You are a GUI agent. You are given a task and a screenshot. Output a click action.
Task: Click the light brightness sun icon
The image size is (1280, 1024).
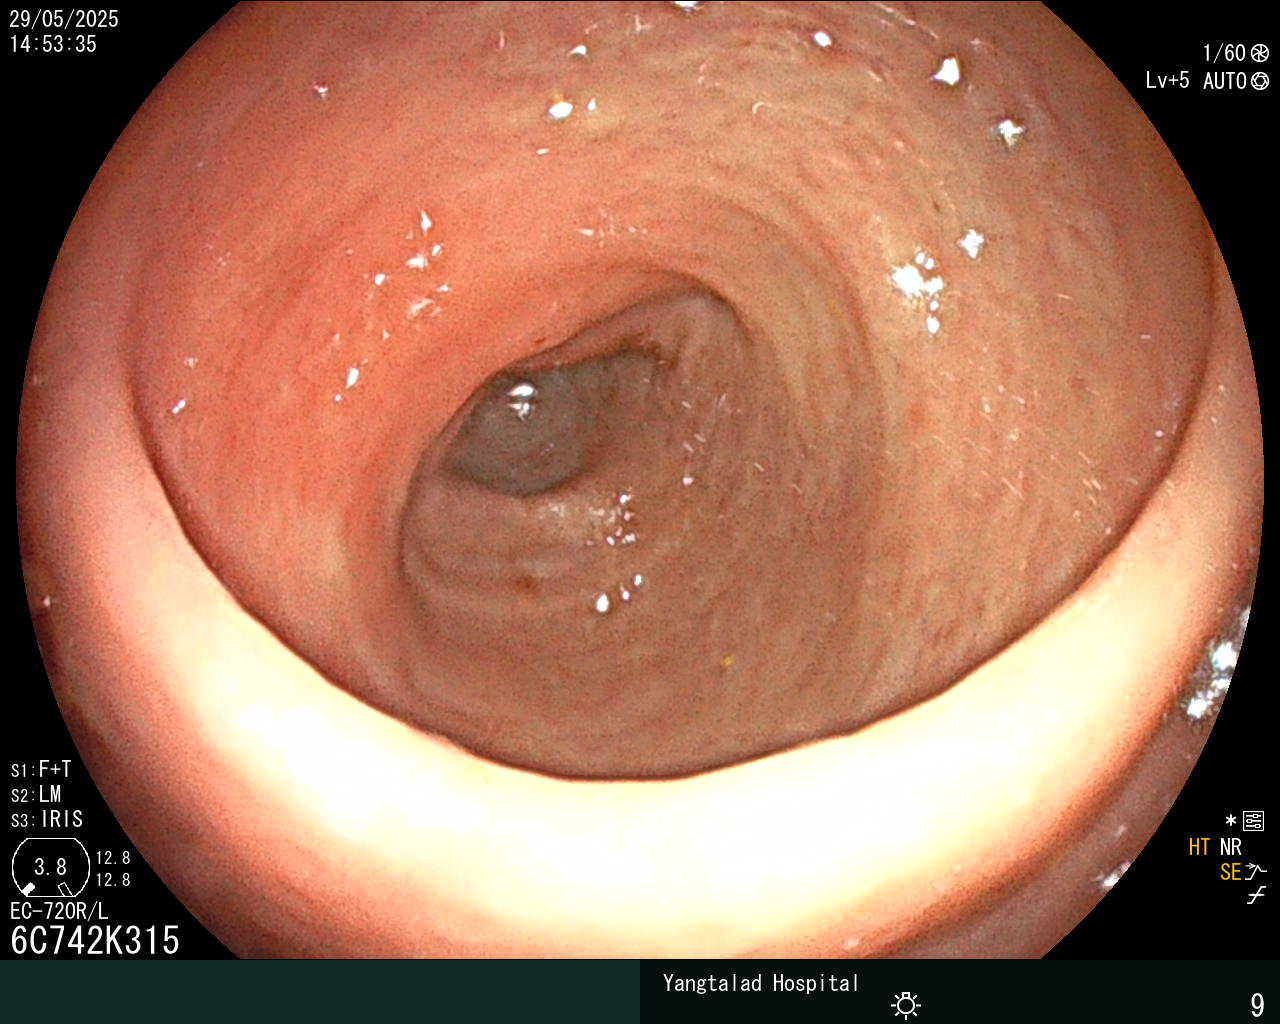click(906, 1005)
